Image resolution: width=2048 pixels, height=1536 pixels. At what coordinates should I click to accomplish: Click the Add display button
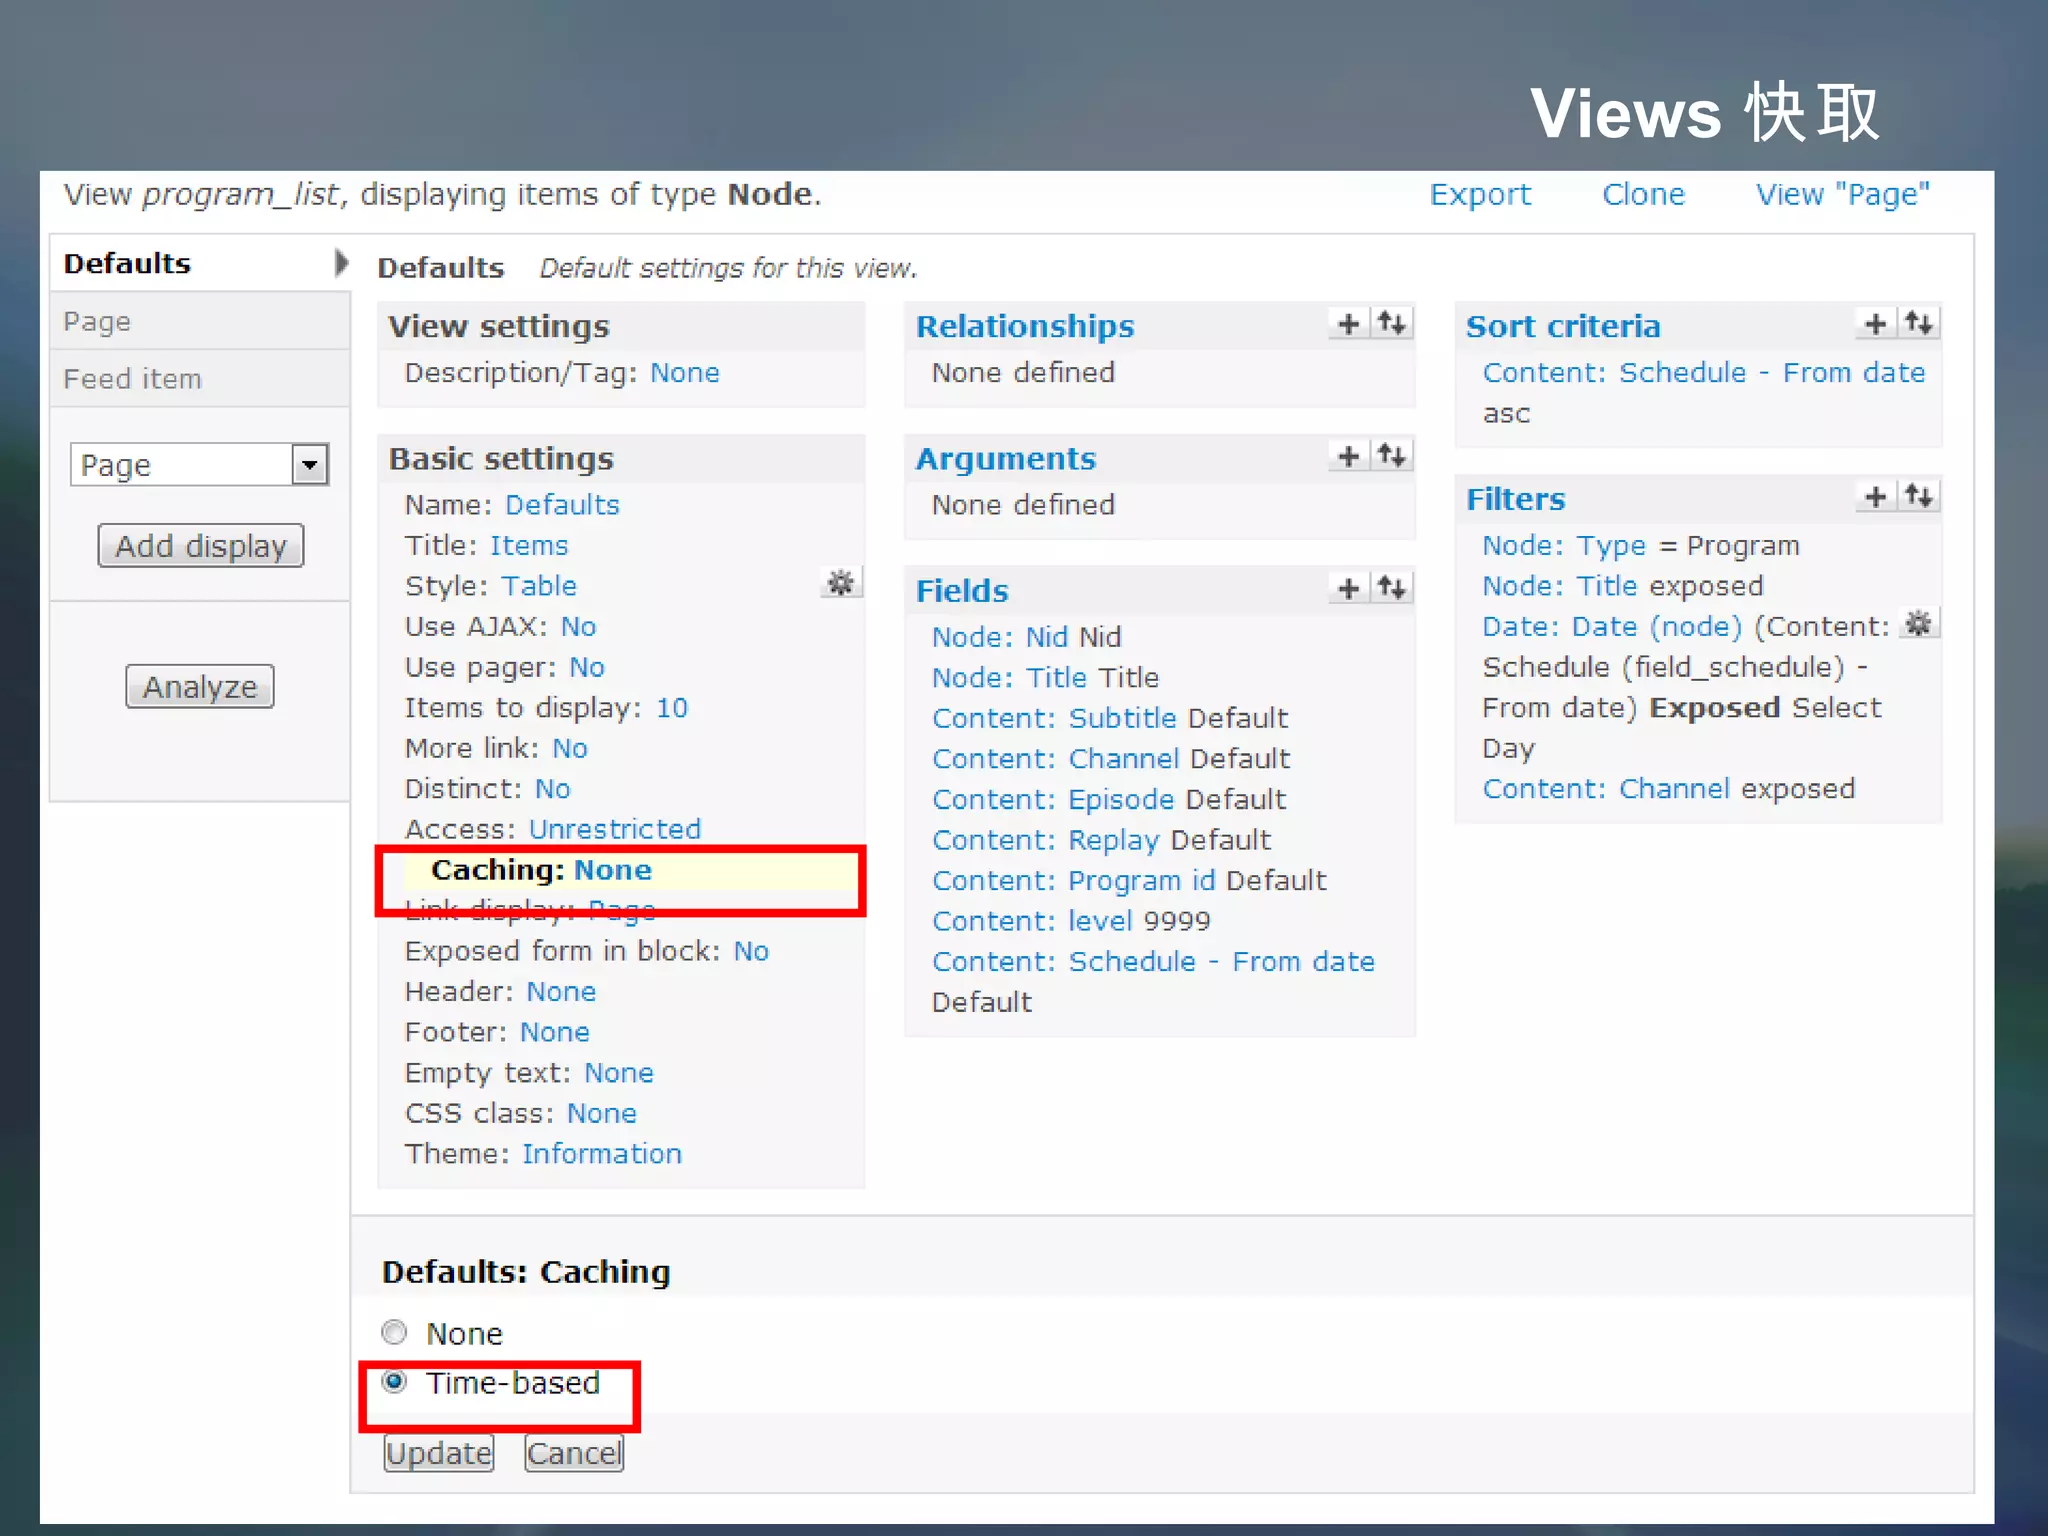coord(201,546)
